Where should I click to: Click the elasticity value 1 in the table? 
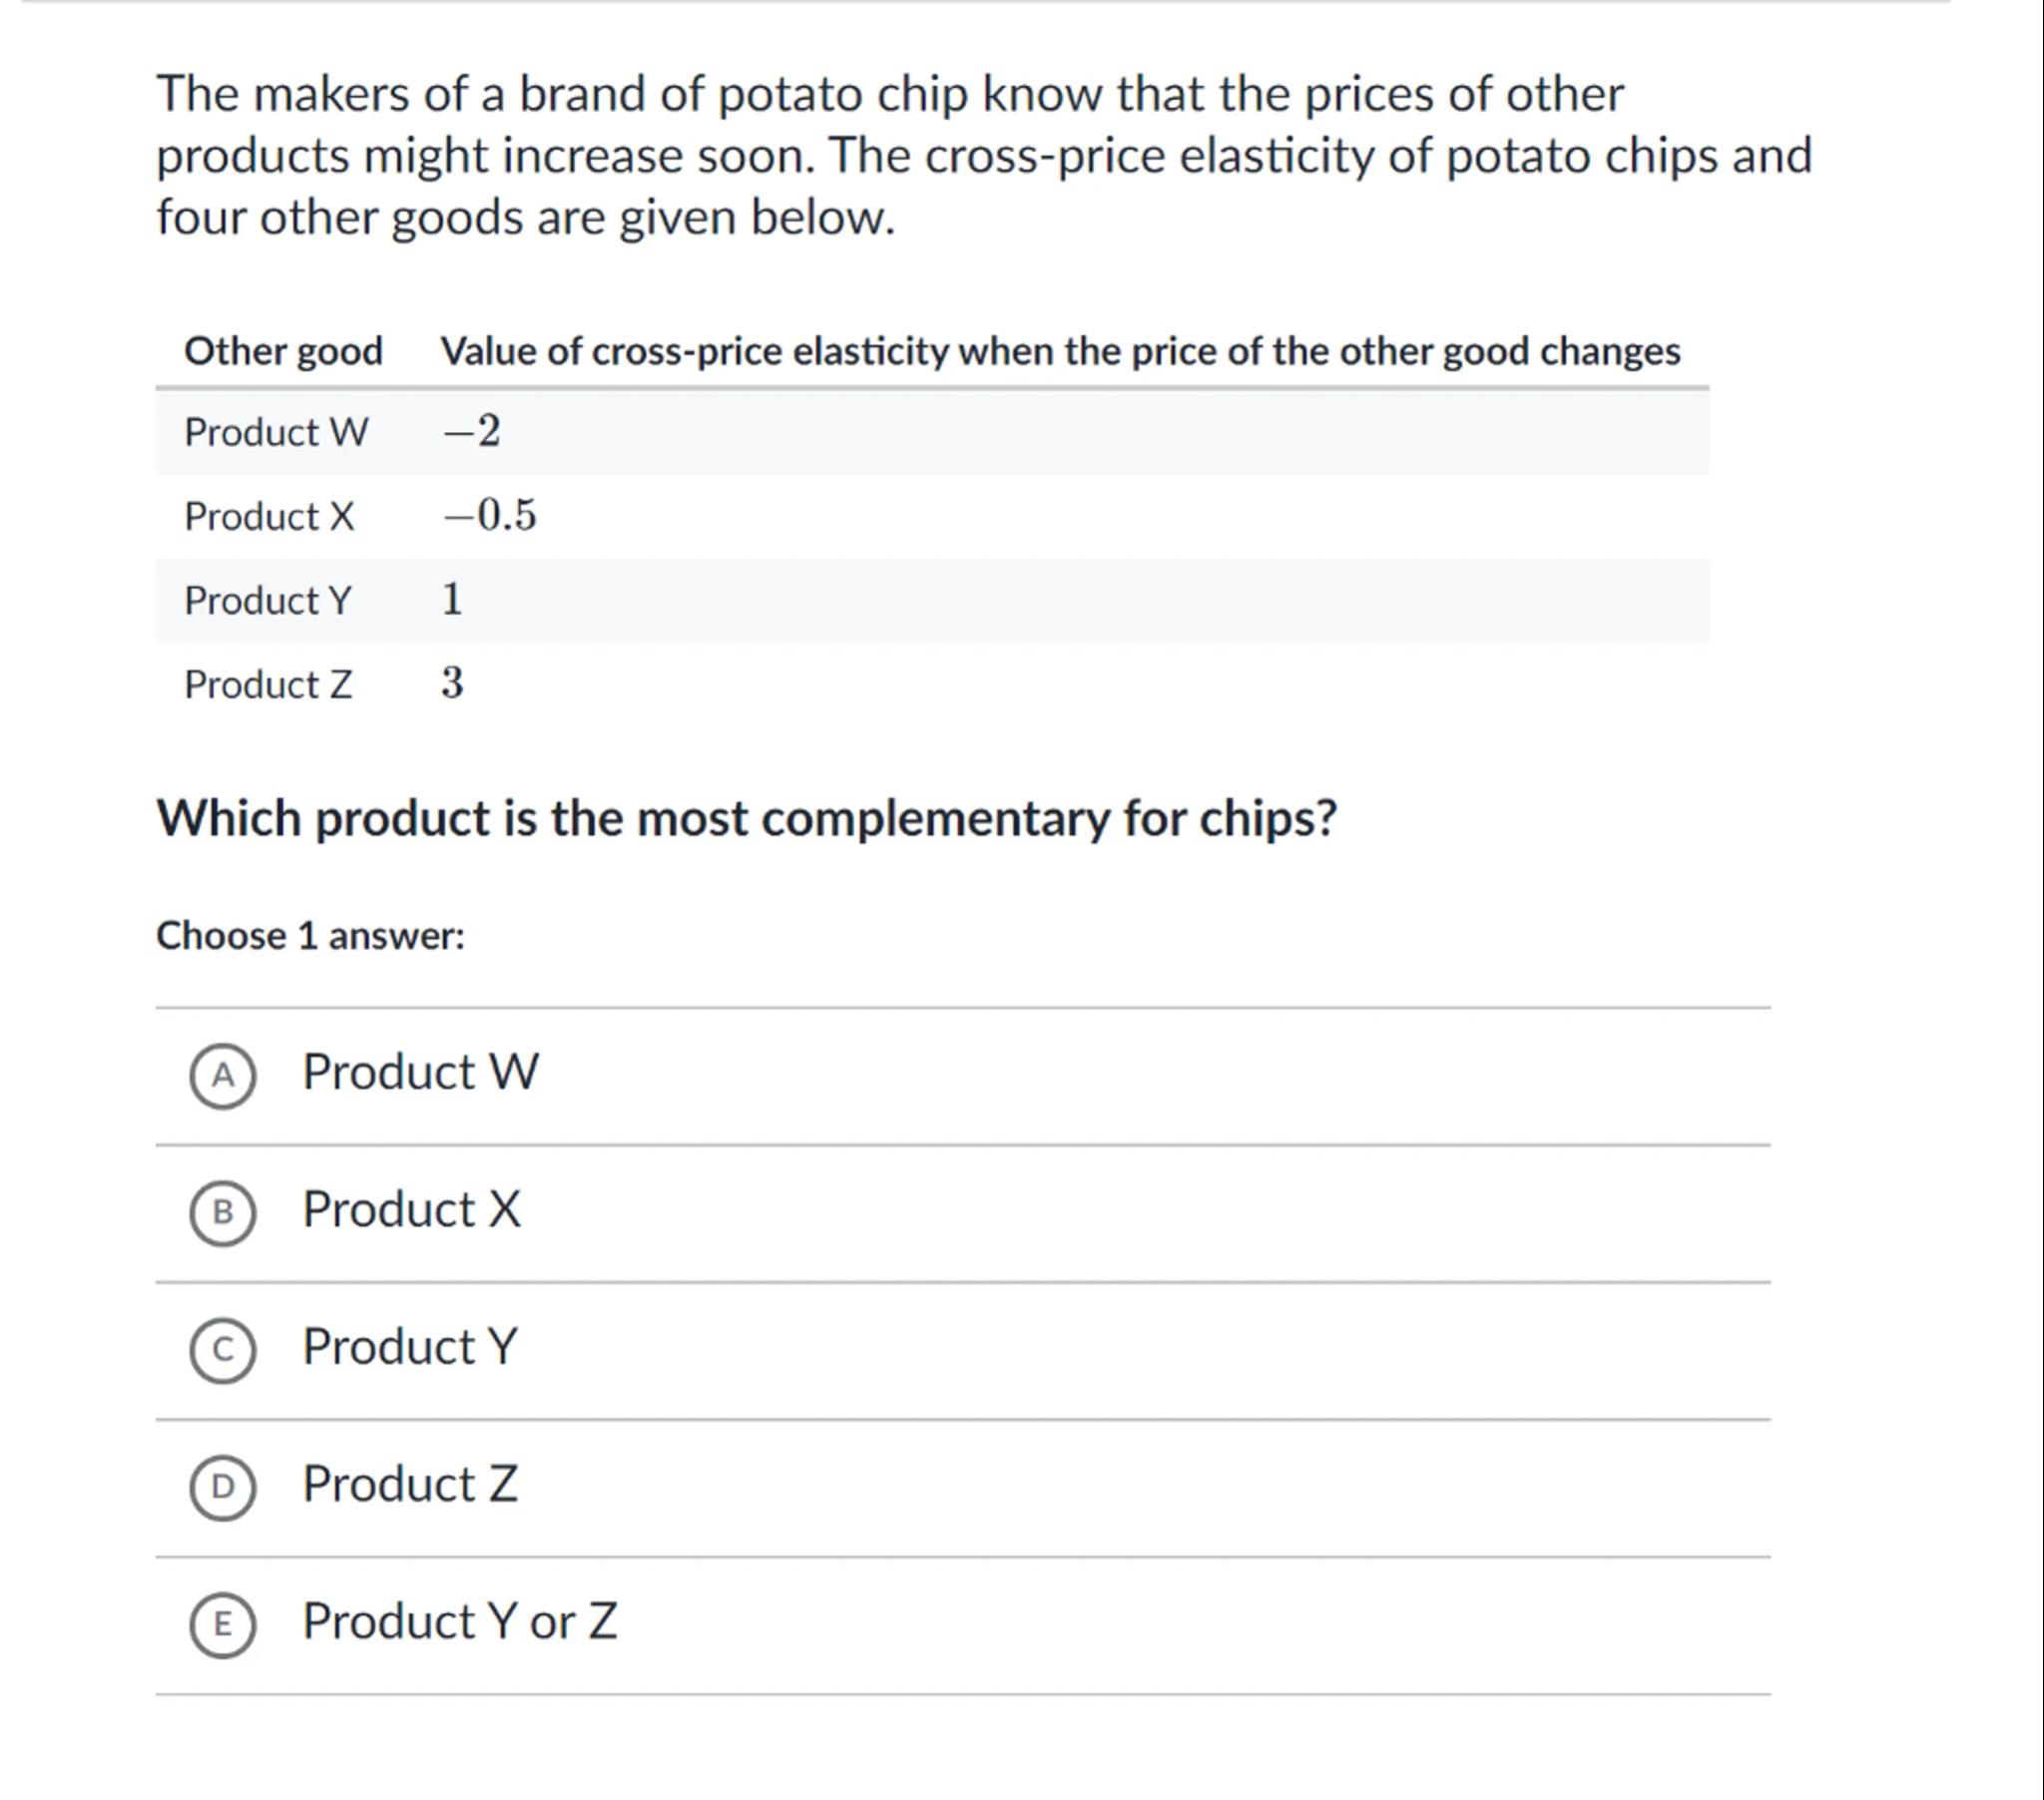[452, 599]
